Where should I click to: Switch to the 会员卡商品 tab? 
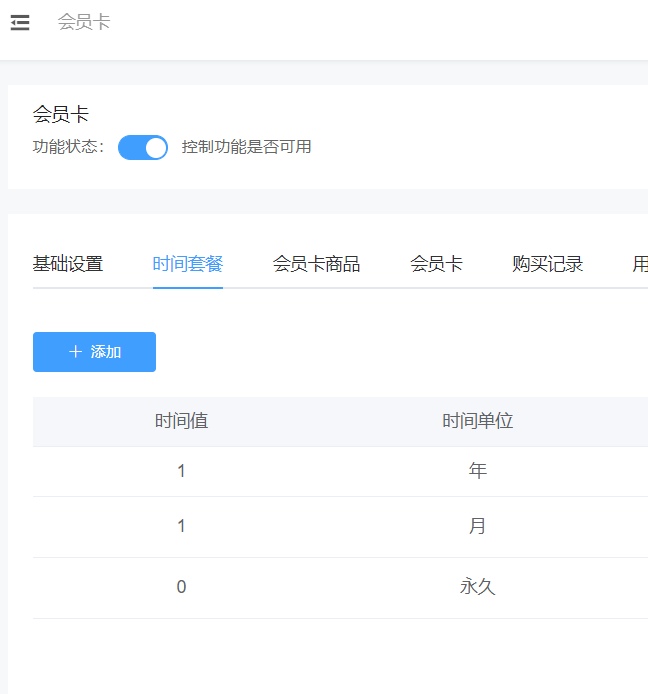316,264
